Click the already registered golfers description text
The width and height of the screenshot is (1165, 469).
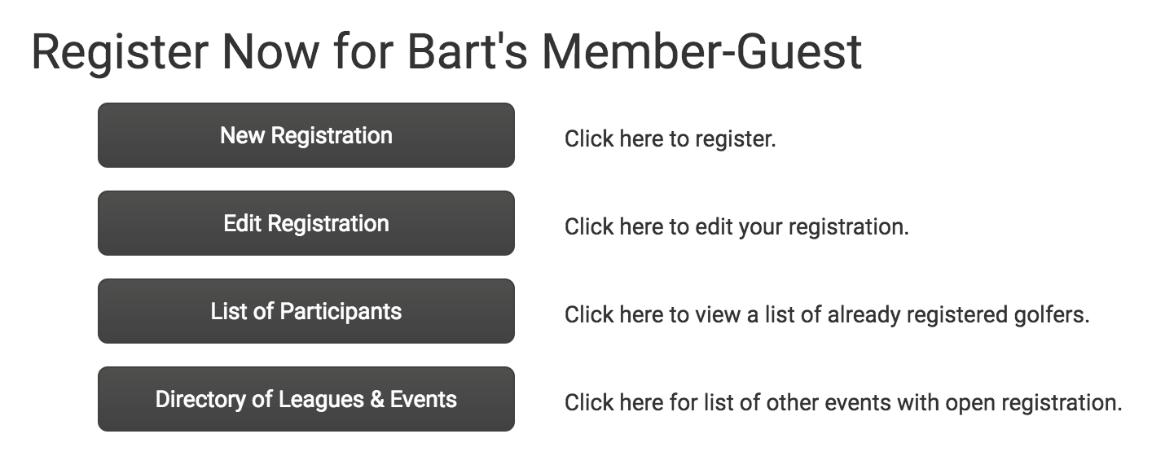coord(826,315)
